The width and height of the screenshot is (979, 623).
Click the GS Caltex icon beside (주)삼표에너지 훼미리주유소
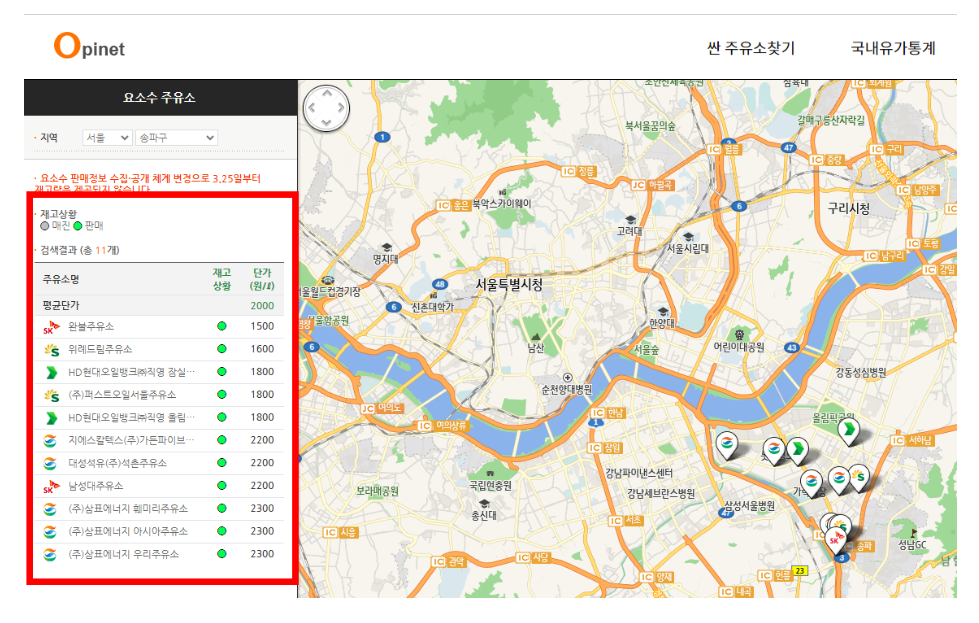(x=50, y=509)
